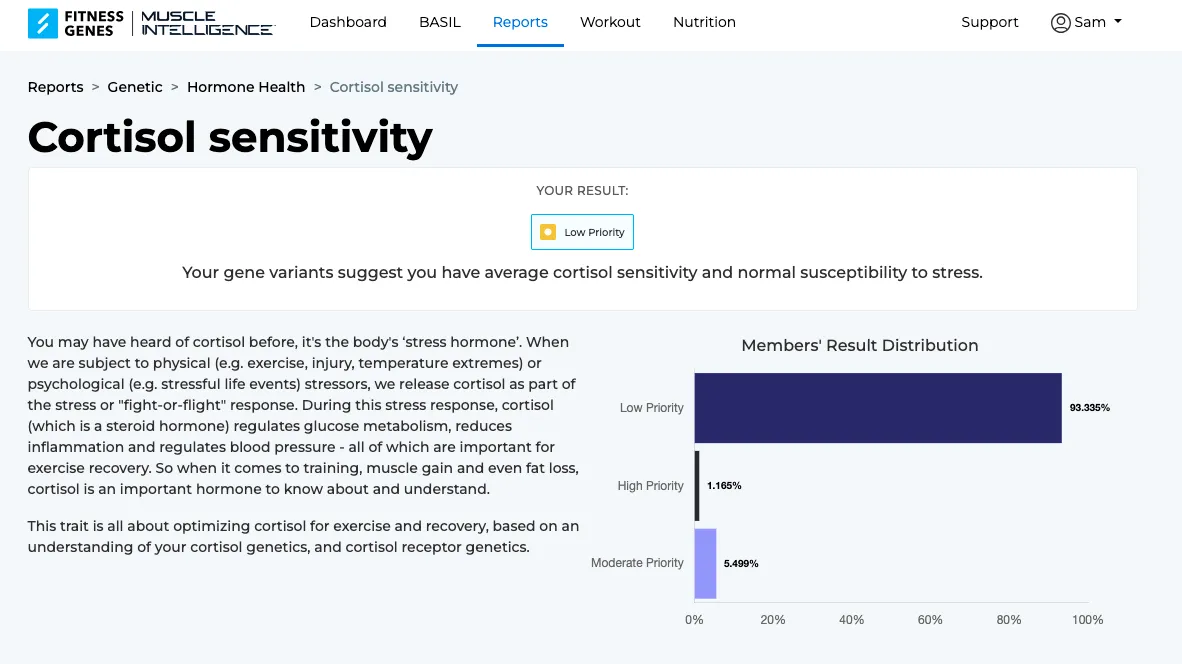Click the Moderate Priority axis label
The height and width of the screenshot is (664, 1182).
637,563
